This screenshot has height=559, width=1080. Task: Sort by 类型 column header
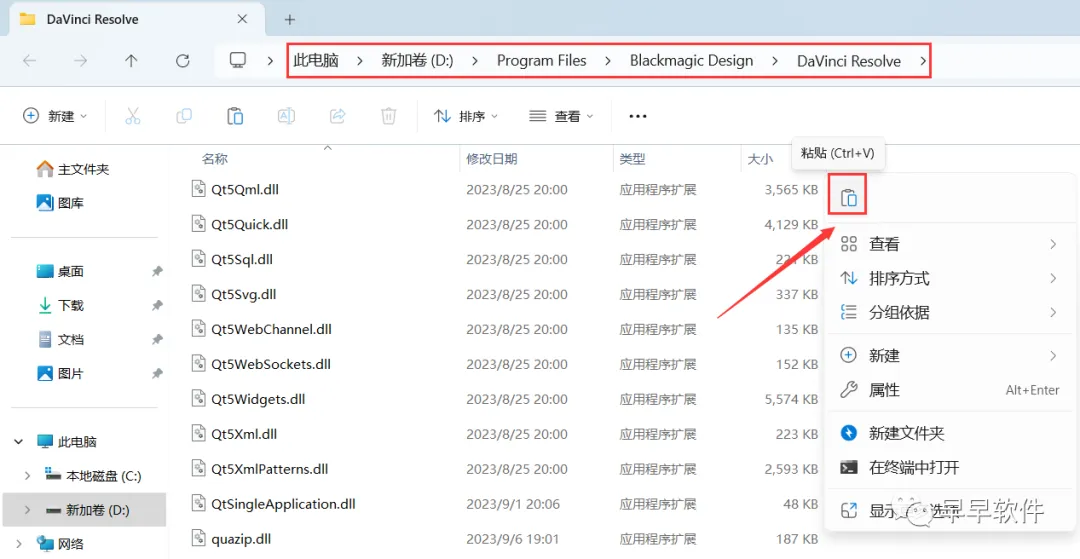632,159
